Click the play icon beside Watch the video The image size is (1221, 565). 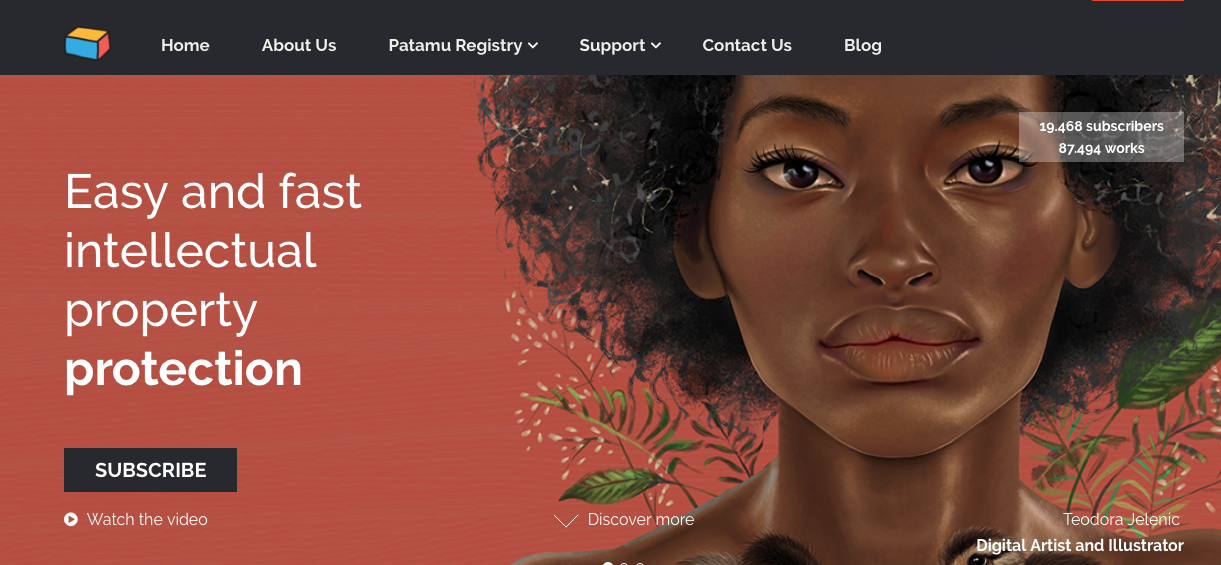click(71, 519)
